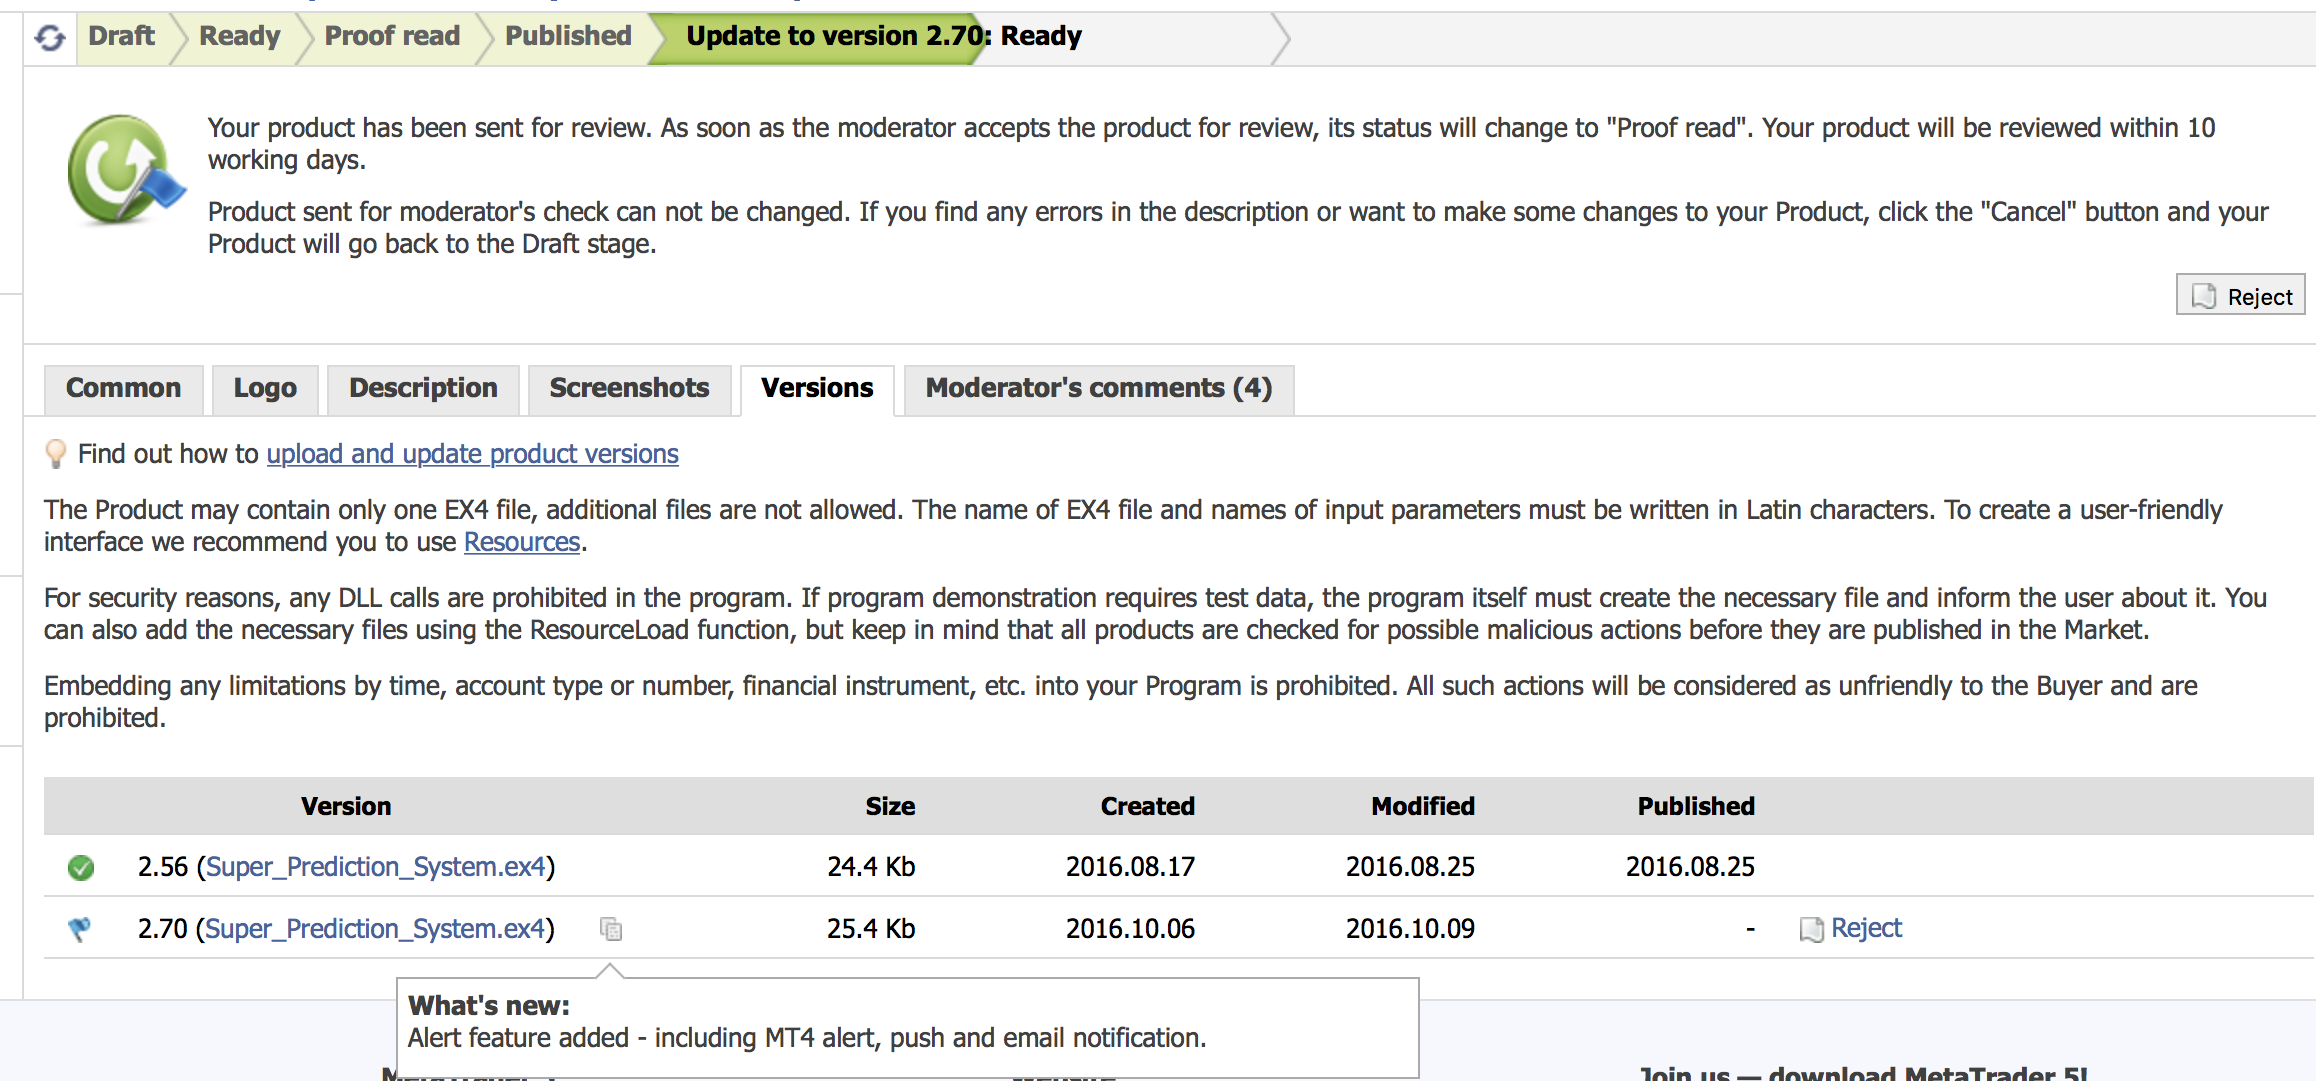Screen dimensions: 2316x1081
Task: Click the pin icon for version 2.70
Action: [x=79, y=929]
